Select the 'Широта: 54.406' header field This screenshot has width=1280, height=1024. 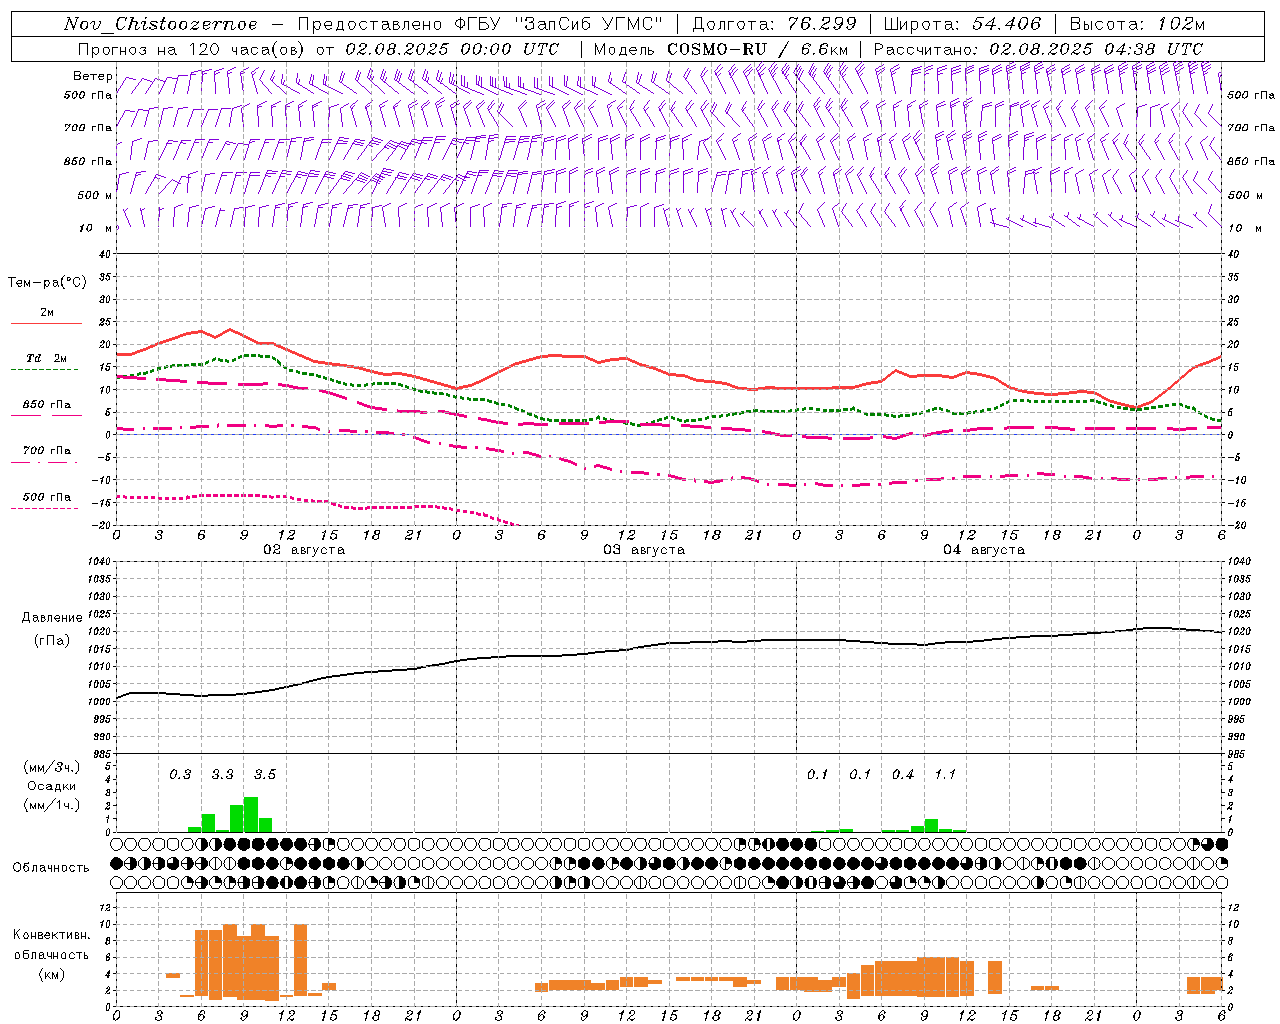(x=962, y=24)
